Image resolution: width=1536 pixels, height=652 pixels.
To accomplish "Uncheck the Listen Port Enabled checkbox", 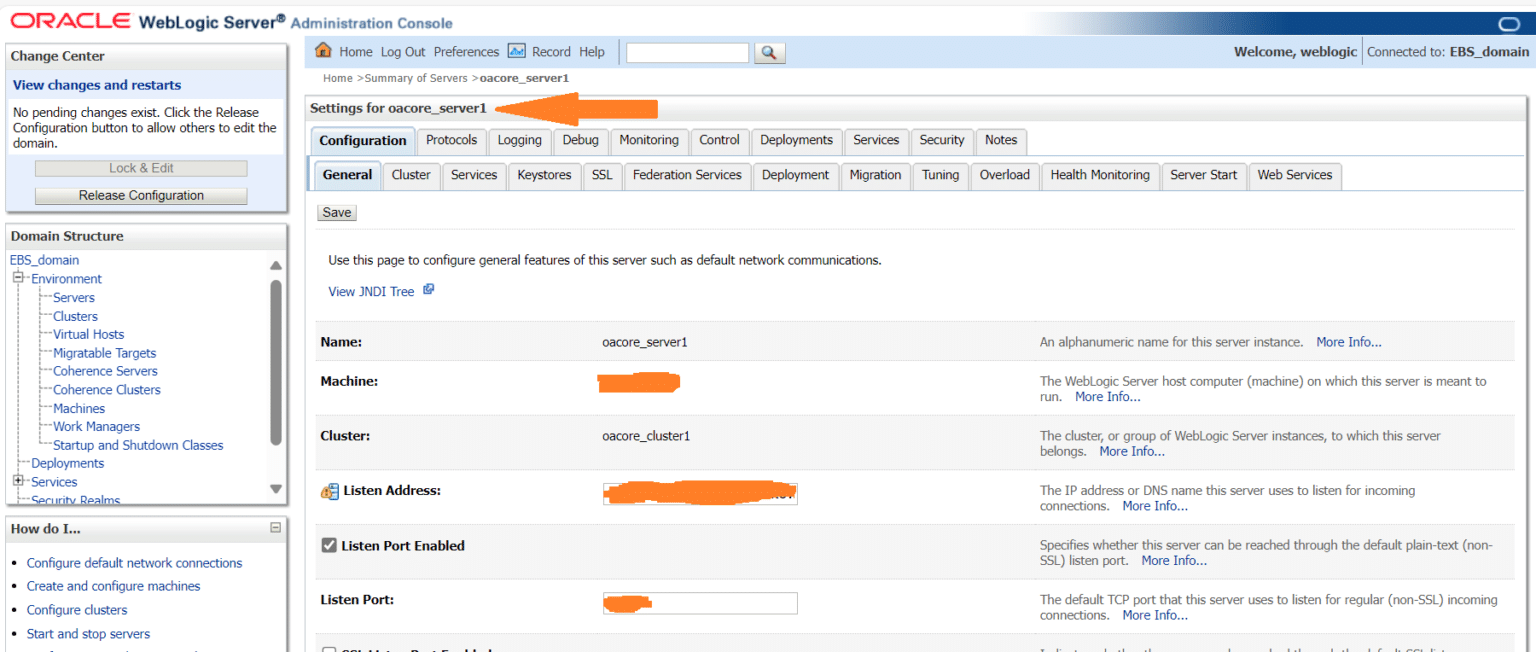I will click(x=329, y=546).
